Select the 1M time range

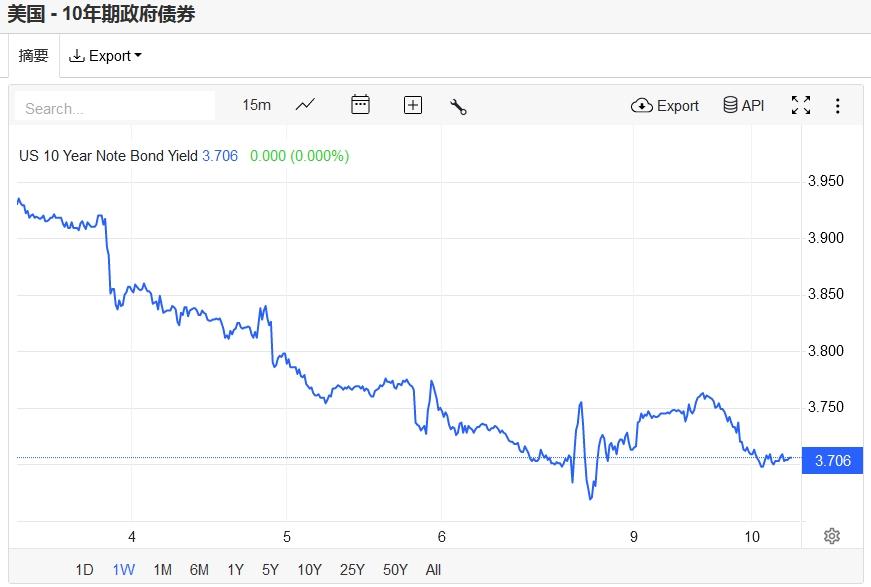coord(162,570)
